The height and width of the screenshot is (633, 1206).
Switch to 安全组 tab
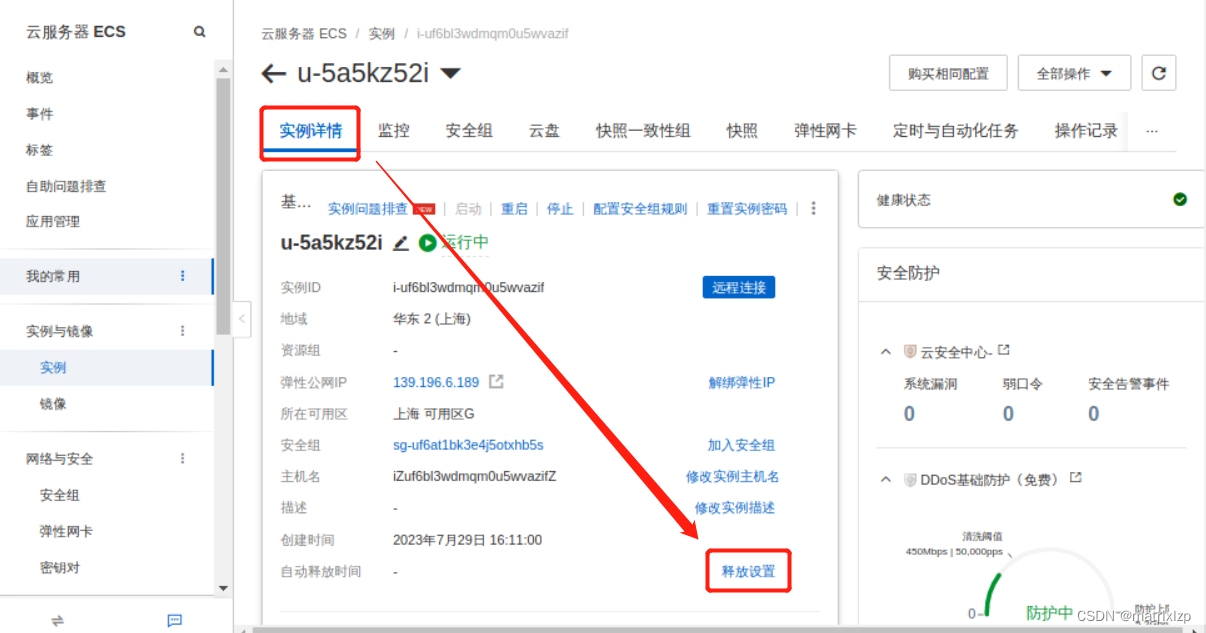[469, 131]
